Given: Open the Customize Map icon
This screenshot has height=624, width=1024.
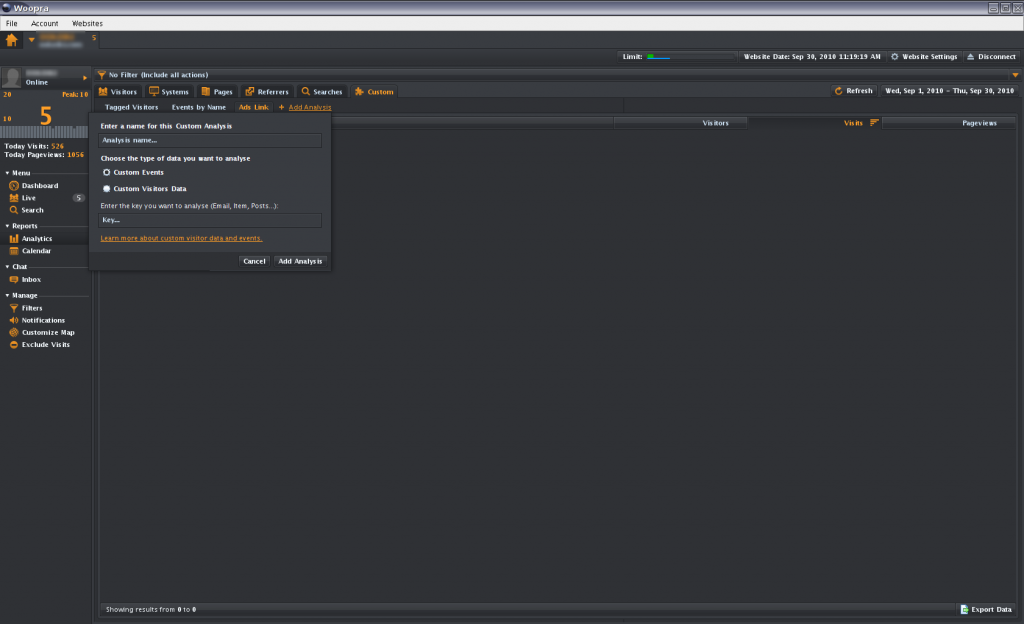Looking at the screenshot, I should point(14,332).
